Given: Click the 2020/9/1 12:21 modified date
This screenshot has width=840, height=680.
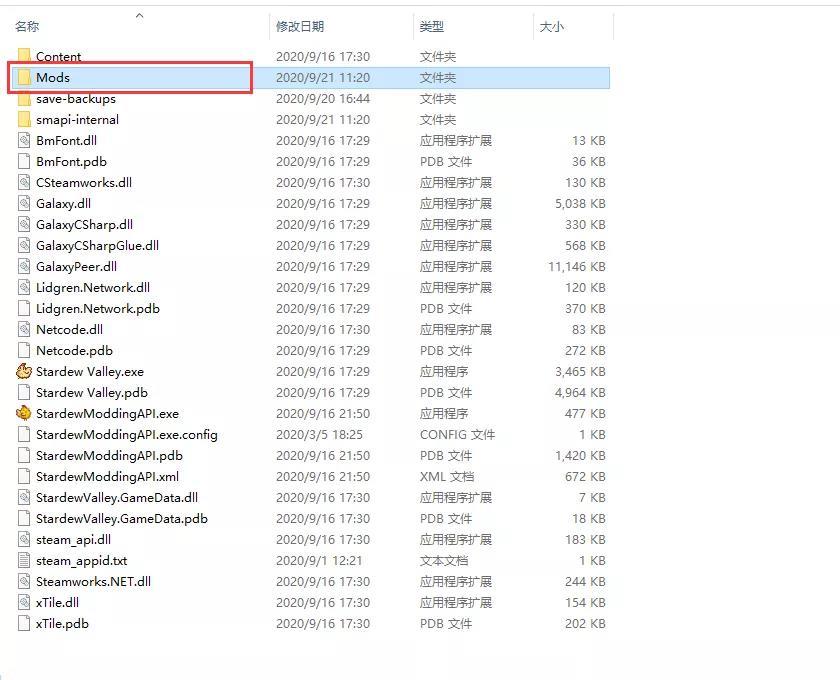Looking at the screenshot, I should (x=319, y=561).
